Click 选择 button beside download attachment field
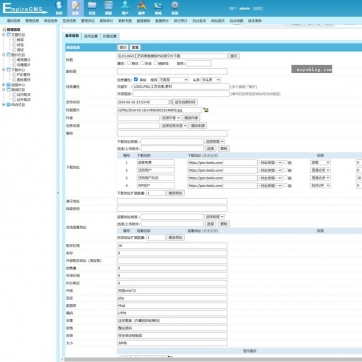This screenshot has height=362, width=362. (x=210, y=148)
